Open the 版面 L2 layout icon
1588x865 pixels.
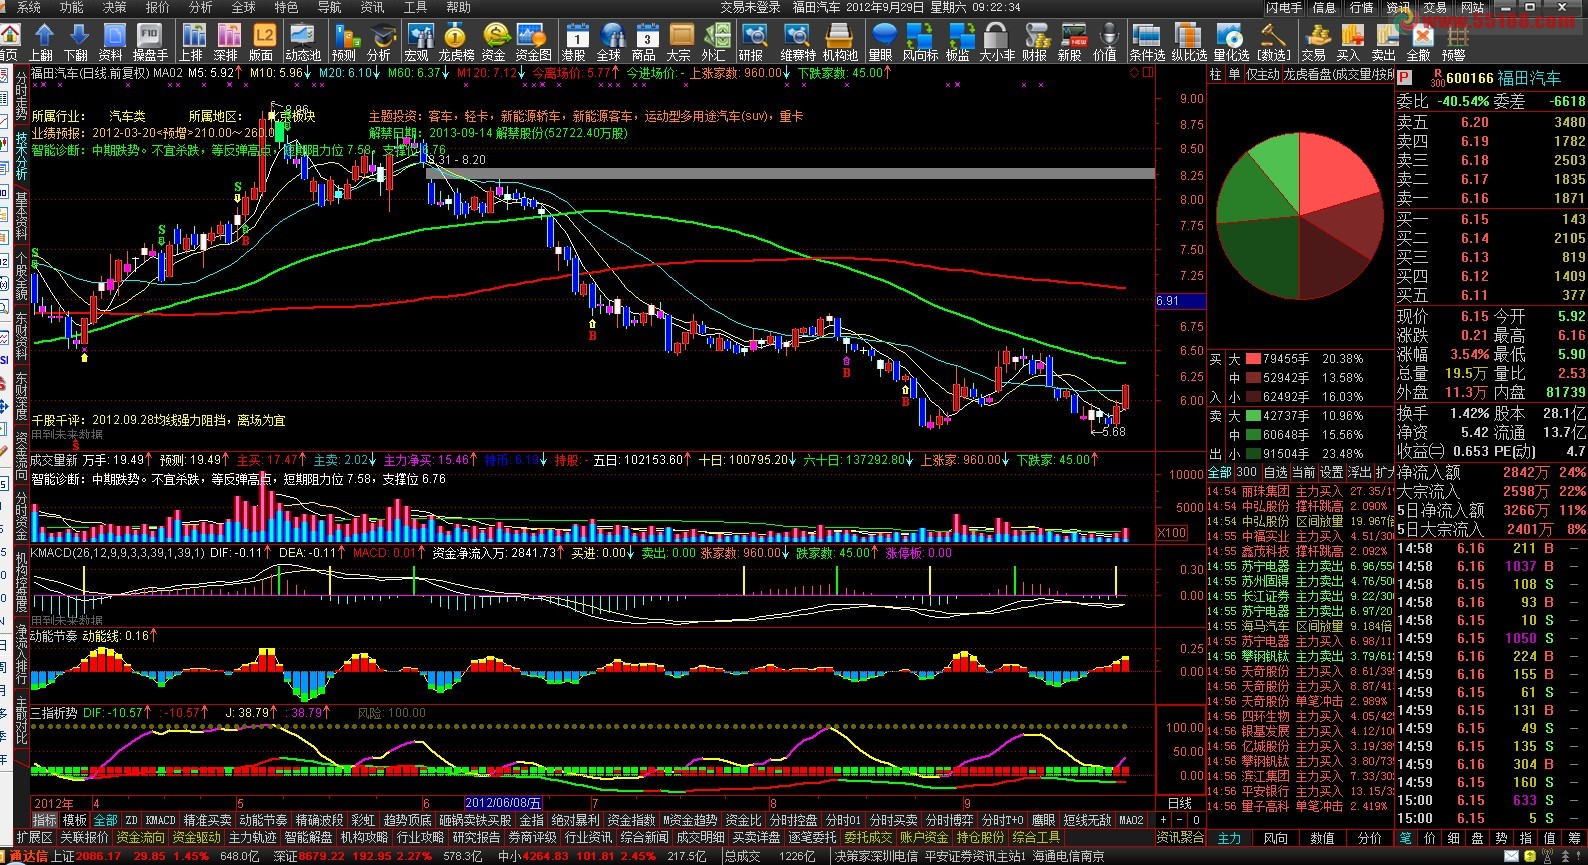(x=262, y=42)
